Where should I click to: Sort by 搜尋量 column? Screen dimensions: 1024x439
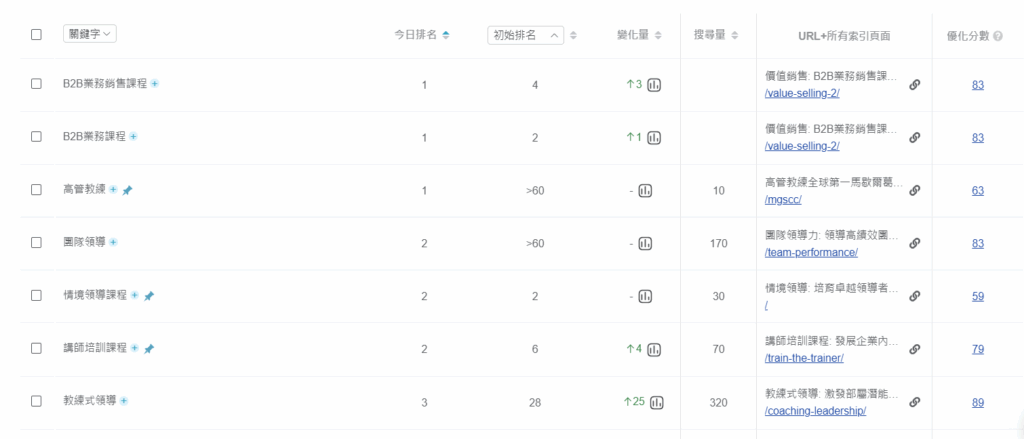(716, 35)
